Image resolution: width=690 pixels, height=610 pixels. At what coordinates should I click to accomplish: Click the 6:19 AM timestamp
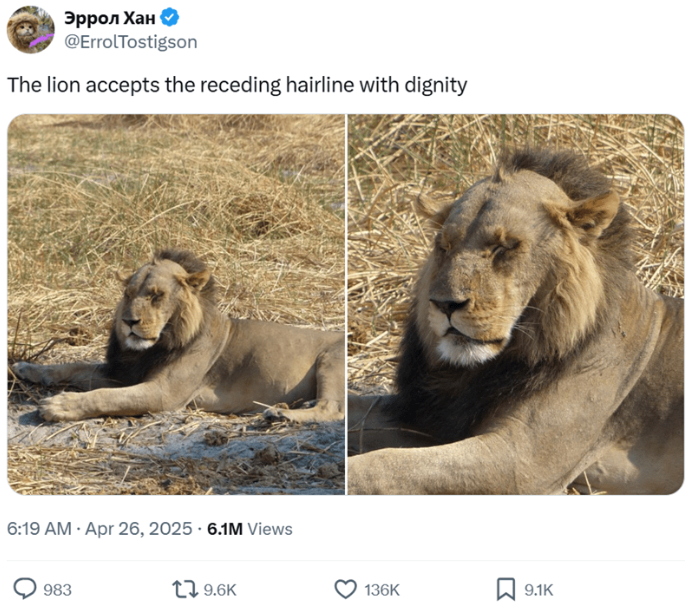click(39, 528)
